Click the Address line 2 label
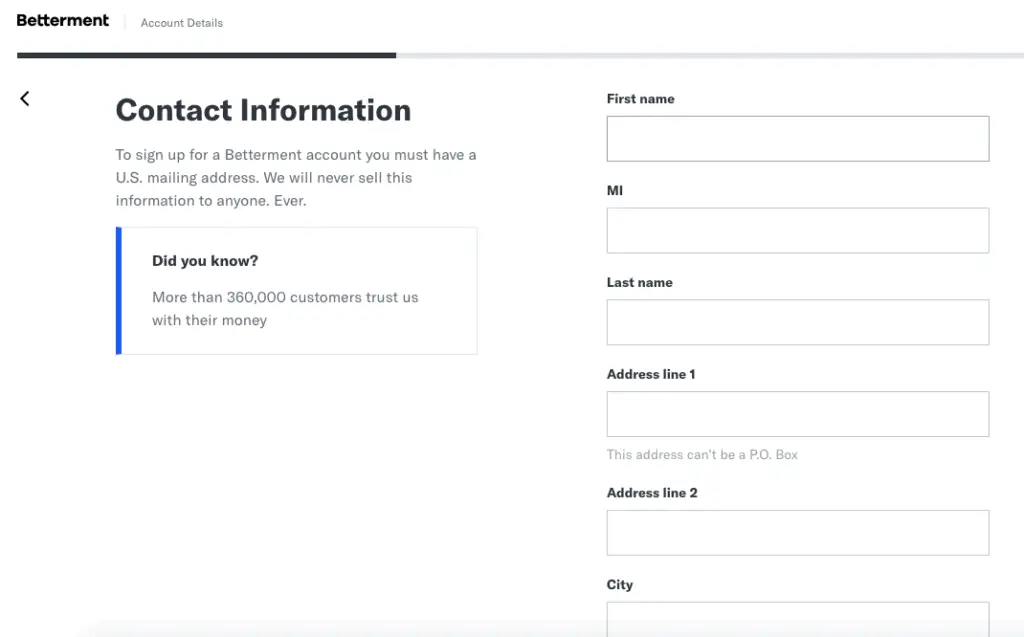Image resolution: width=1024 pixels, height=637 pixels. 651,492
